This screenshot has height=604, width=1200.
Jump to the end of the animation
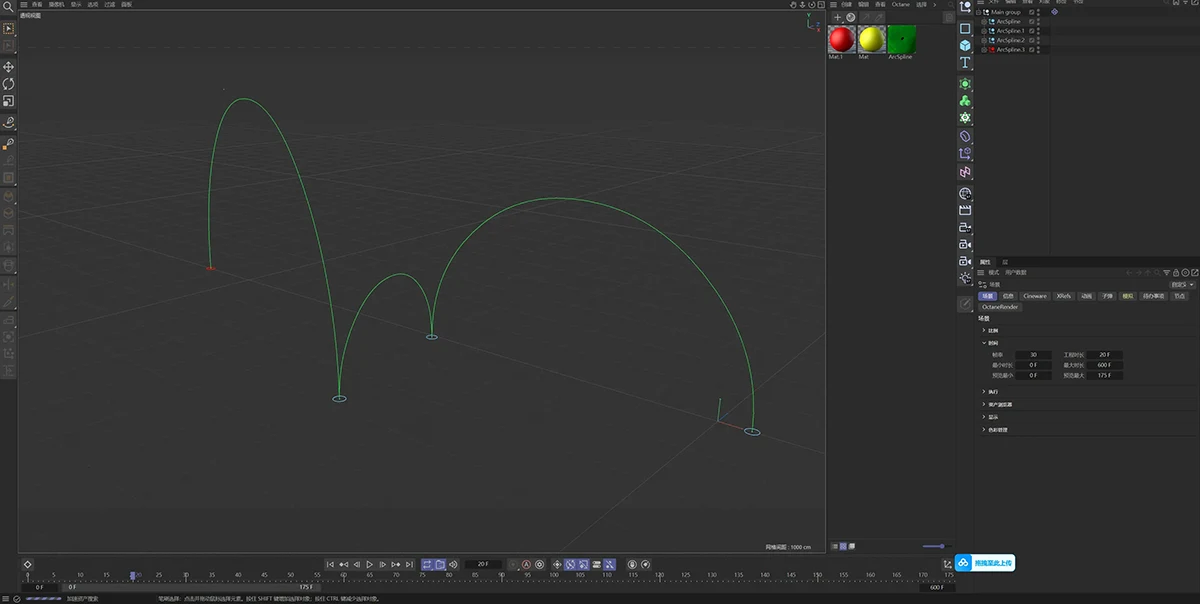click(410, 565)
